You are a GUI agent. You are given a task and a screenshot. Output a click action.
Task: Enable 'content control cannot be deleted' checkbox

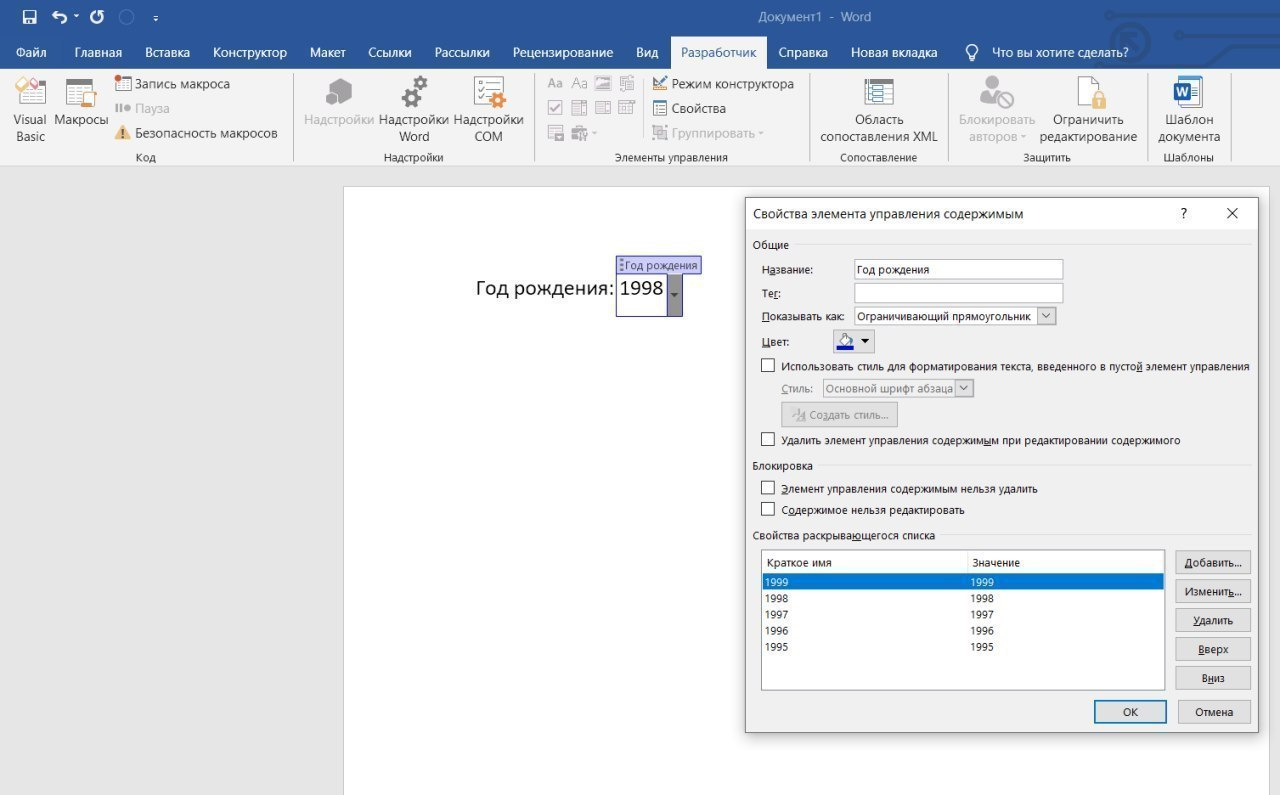tap(768, 488)
